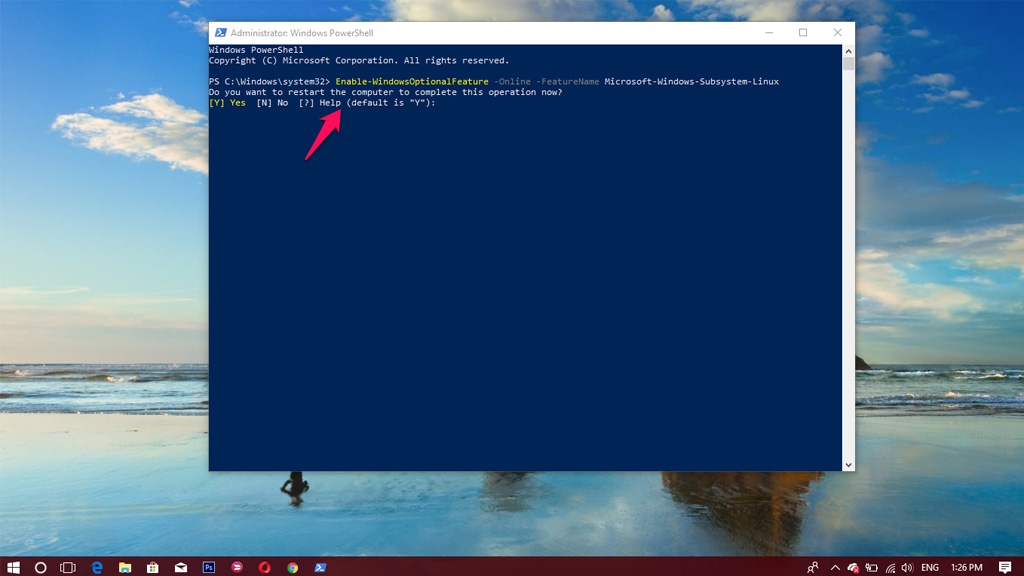Click the 'Do you want to restart' line
This screenshot has height=576, width=1024.
click(385, 92)
